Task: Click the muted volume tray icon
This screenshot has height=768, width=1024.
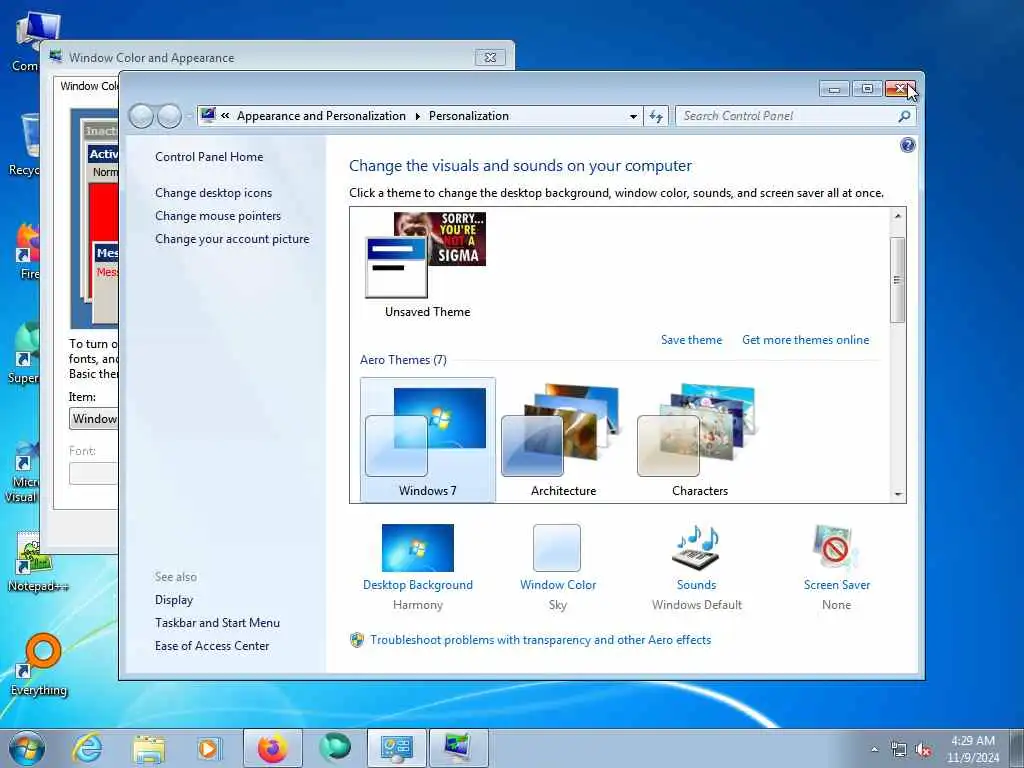Action: pyautogui.click(x=923, y=750)
